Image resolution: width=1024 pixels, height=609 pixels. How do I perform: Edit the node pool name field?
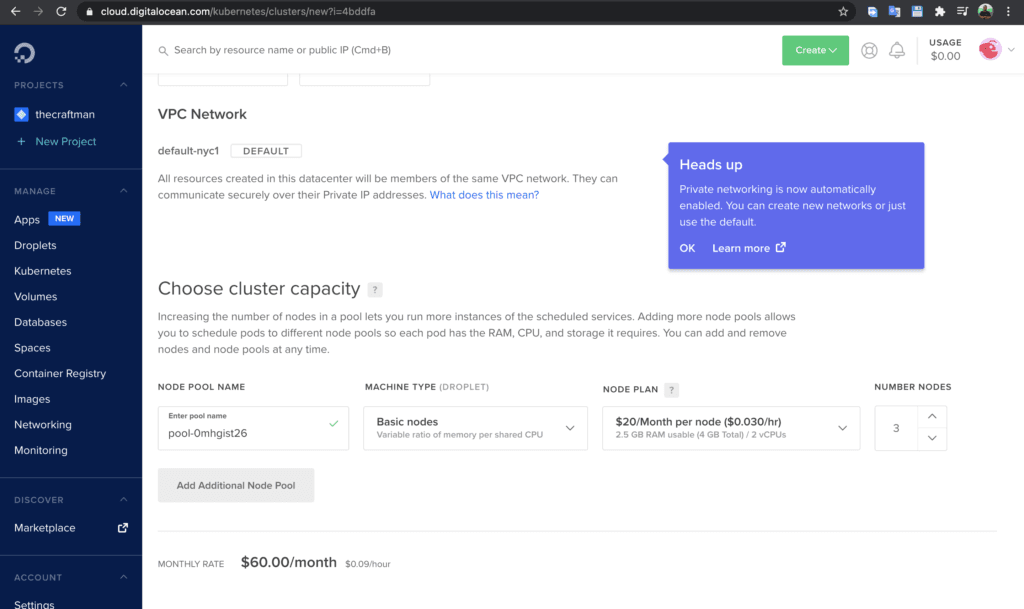coord(253,428)
